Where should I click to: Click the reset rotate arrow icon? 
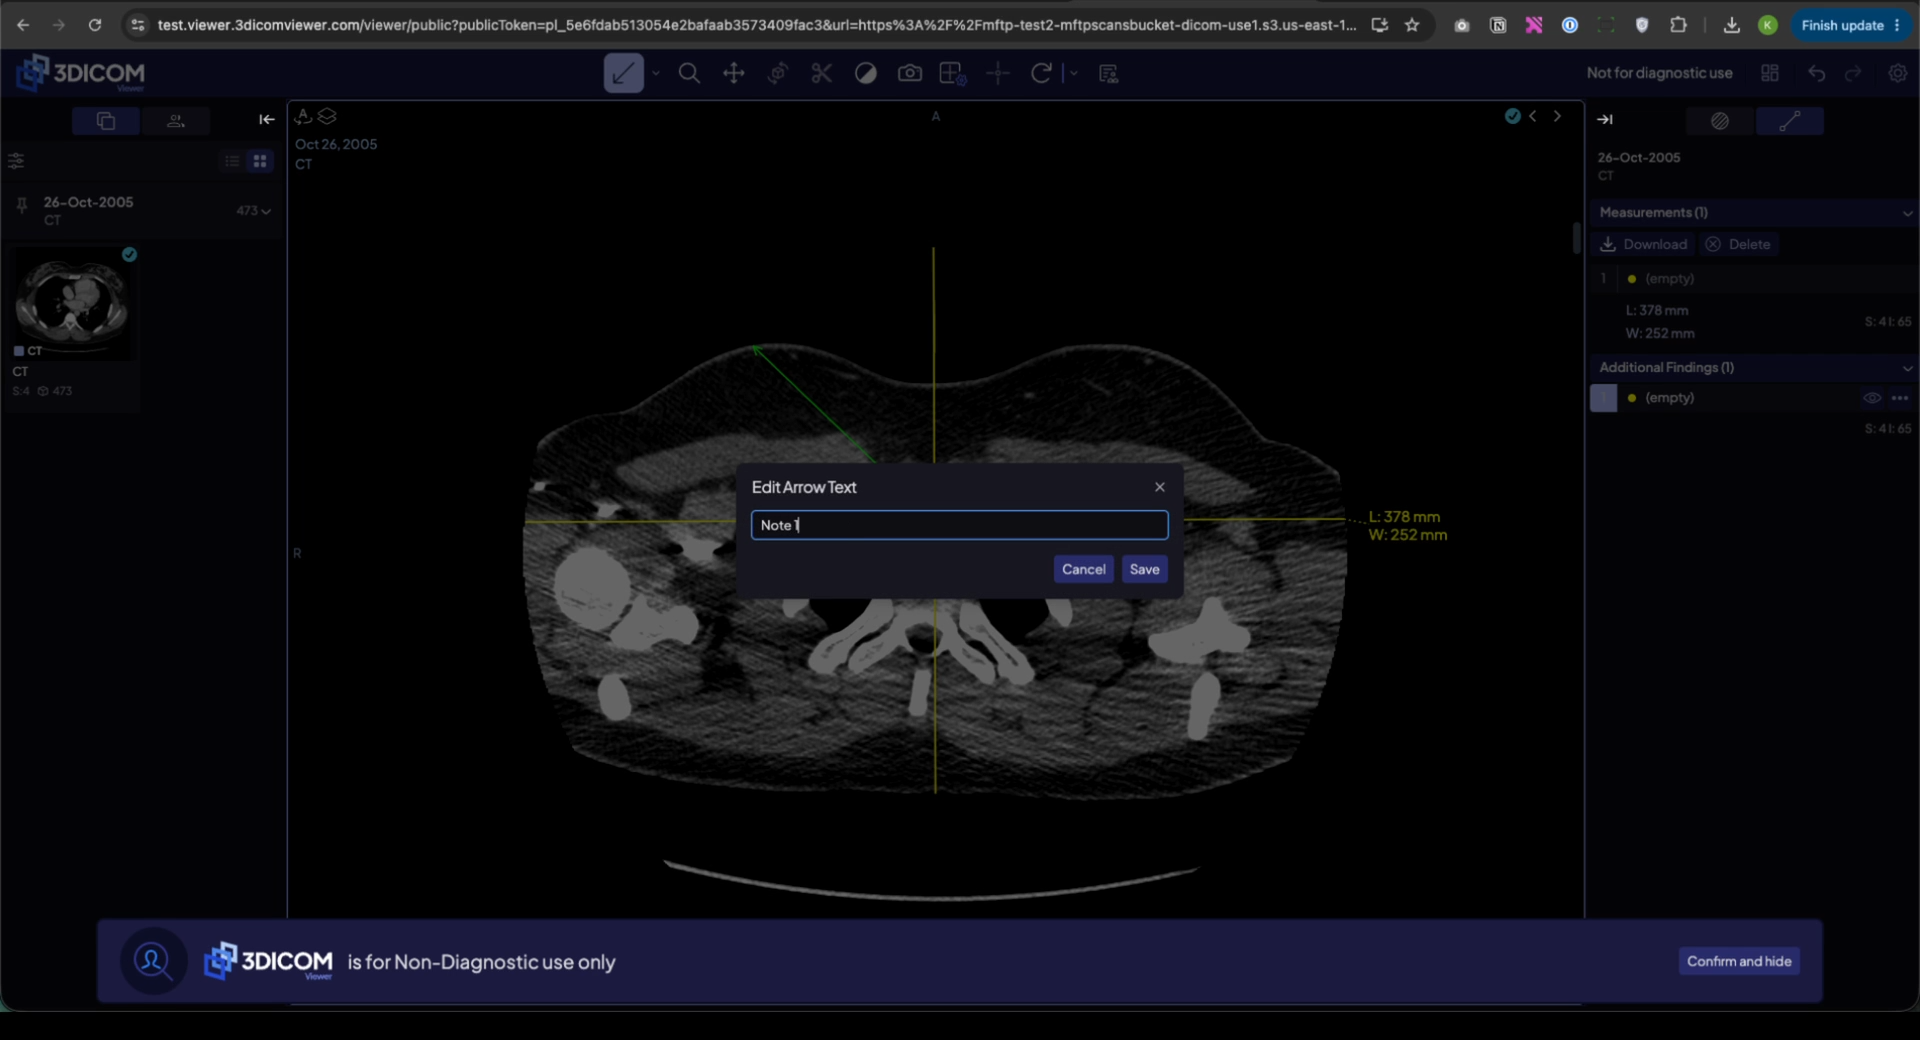tap(1041, 73)
